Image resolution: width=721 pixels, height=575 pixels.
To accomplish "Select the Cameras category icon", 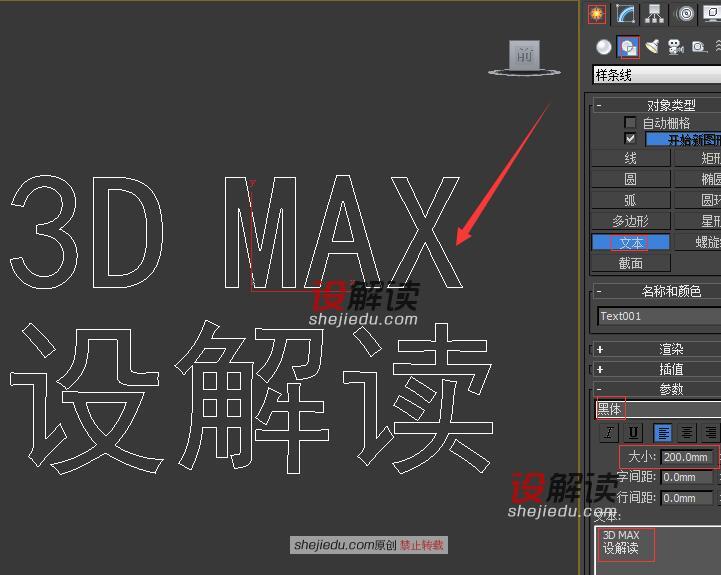I will pyautogui.click(x=675, y=46).
